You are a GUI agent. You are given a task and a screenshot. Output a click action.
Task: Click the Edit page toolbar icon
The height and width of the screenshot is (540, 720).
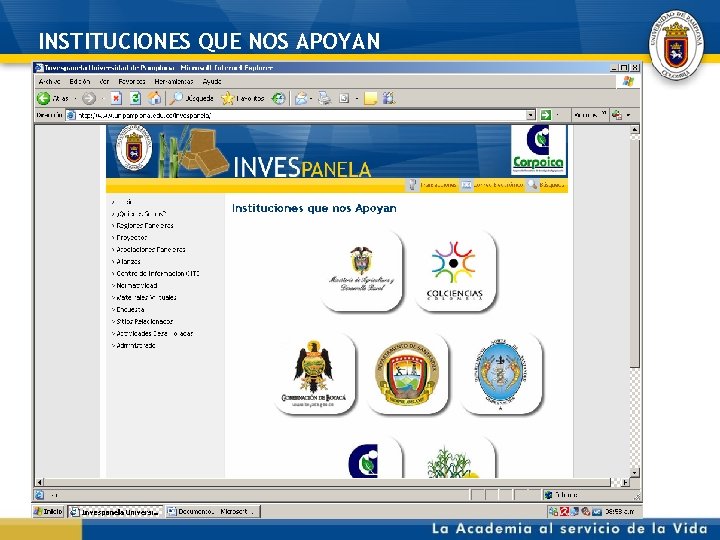click(x=344, y=98)
